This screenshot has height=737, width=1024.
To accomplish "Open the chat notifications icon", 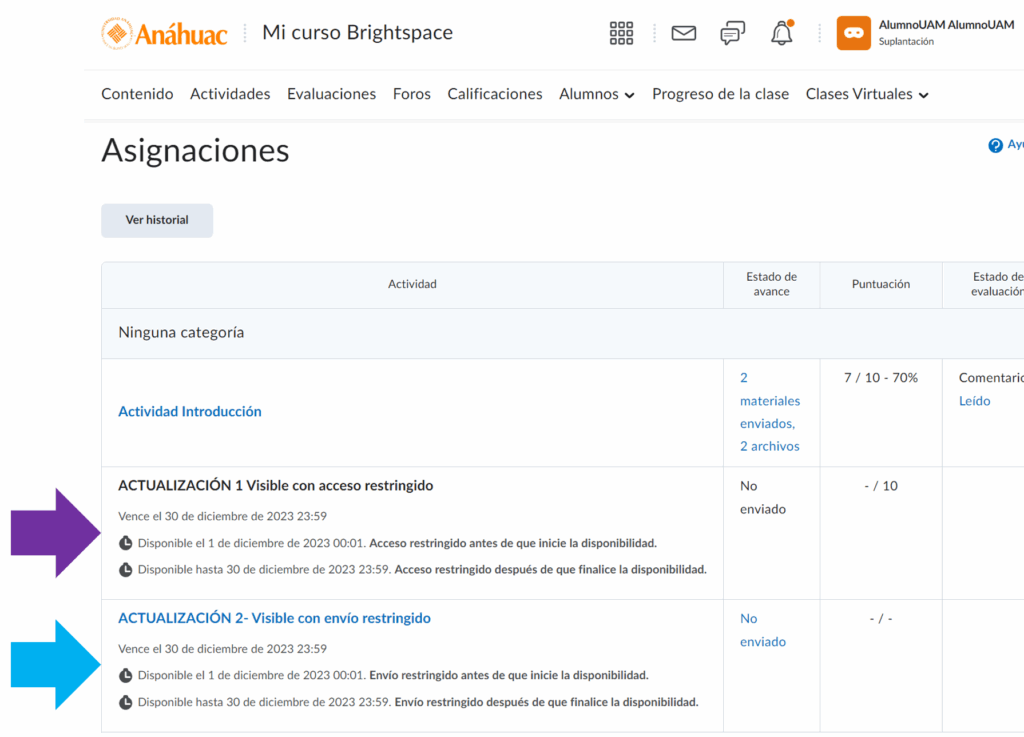I will click(x=732, y=33).
